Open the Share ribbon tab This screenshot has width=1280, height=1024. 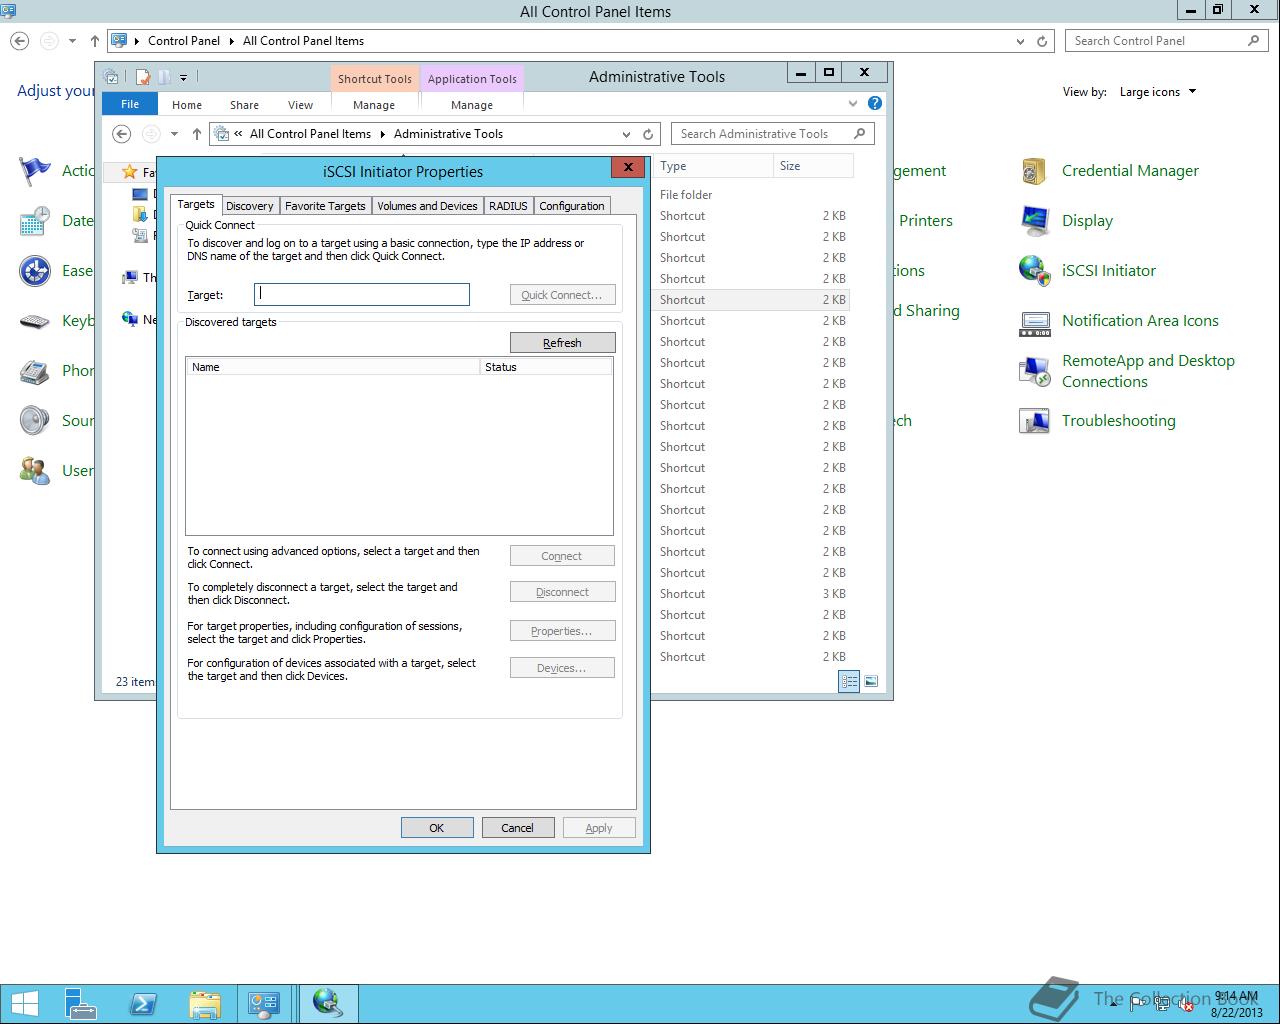pyautogui.click(x=244, y=105)
